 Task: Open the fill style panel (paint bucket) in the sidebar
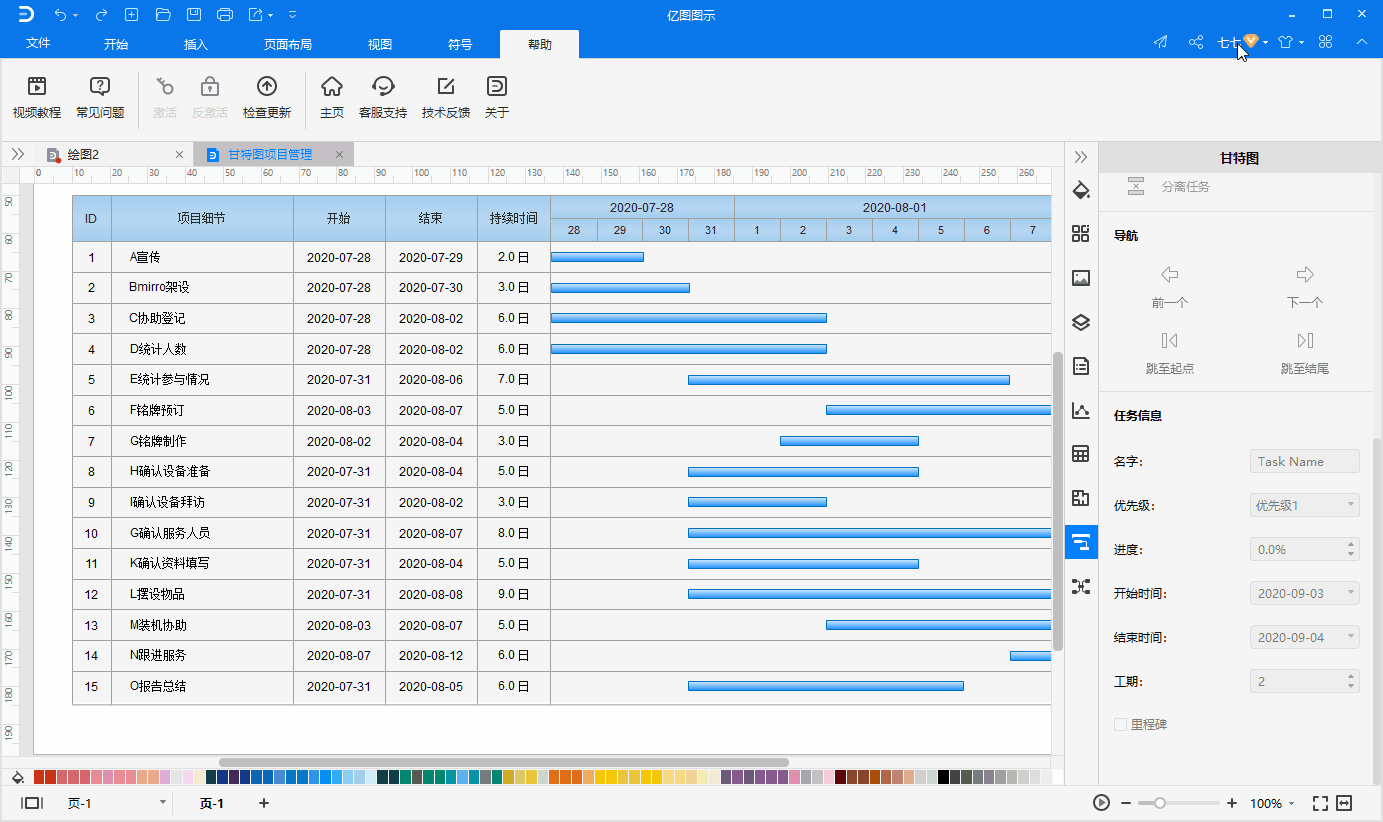pyautogui.click(x=1080, y=190)
